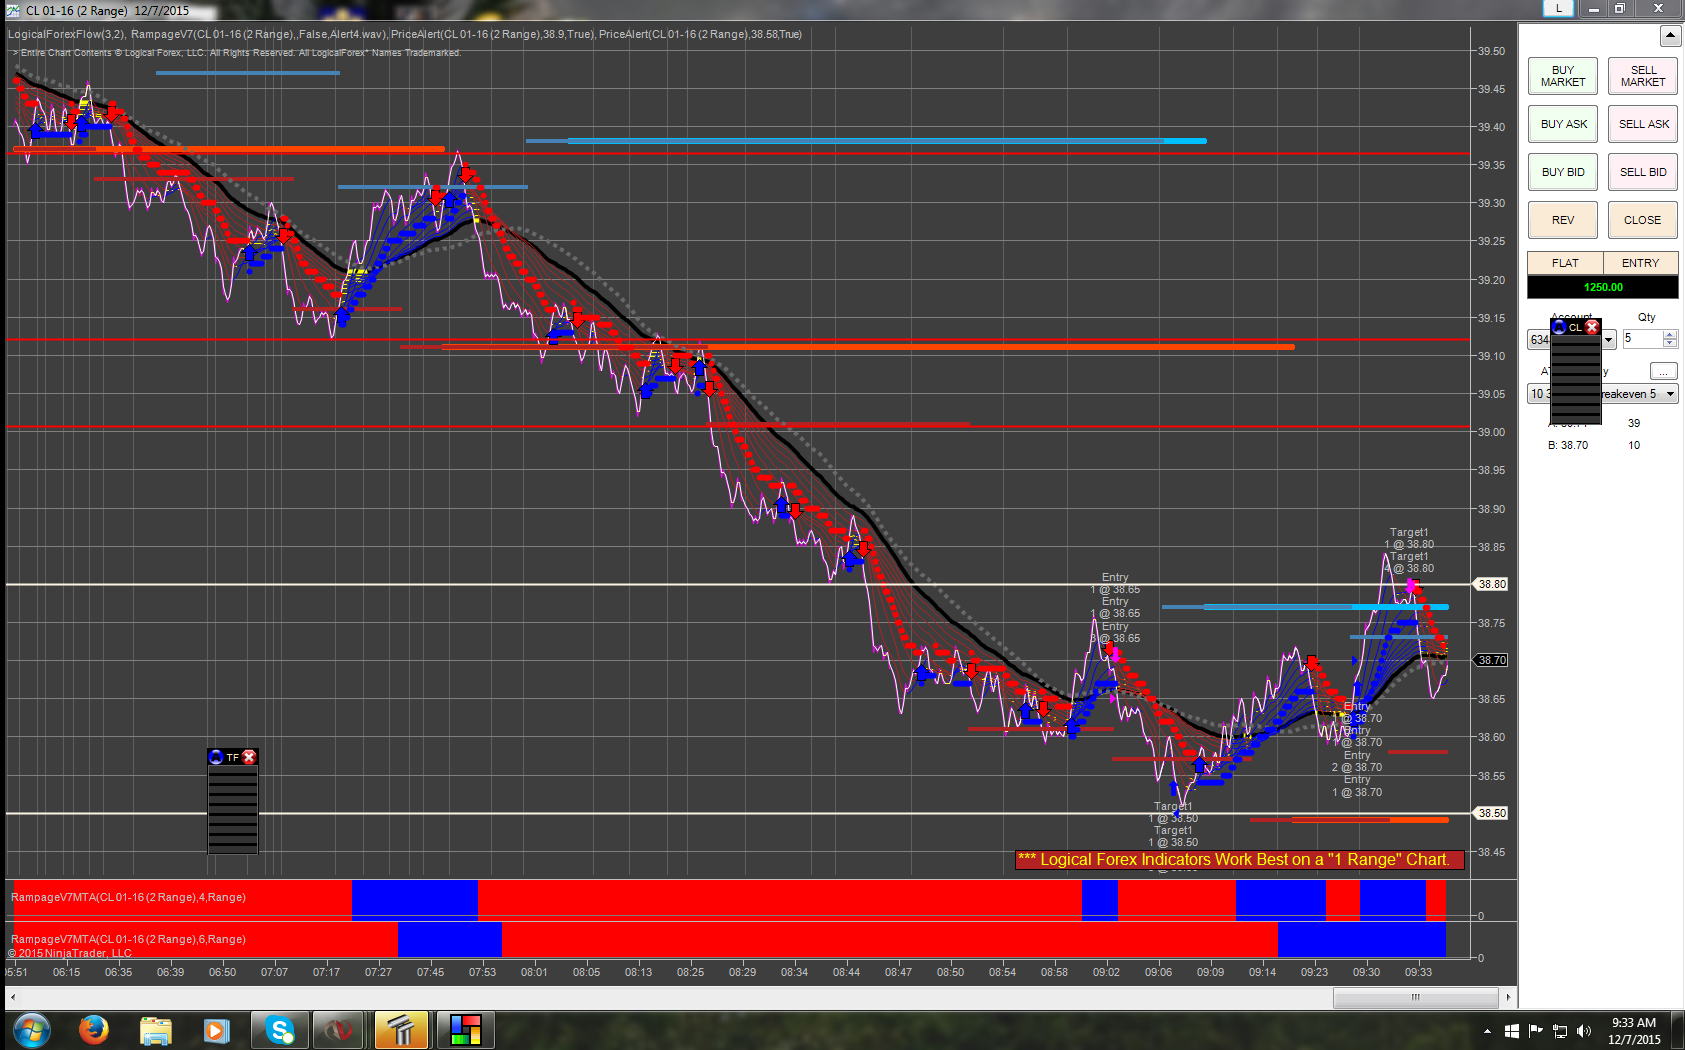1685x1050 pixels.
Task: Click the Logical Forex 1 Range notice
Action: point(1240,860)
